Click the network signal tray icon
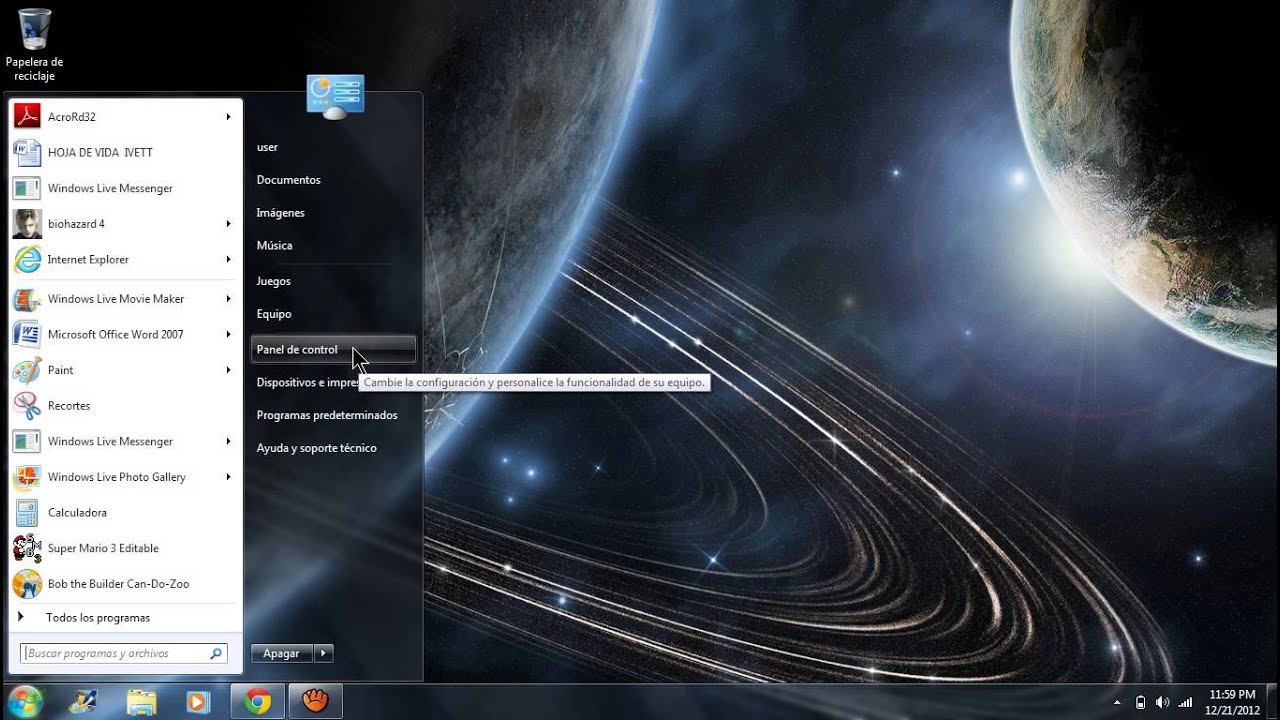 (1185, 702)
